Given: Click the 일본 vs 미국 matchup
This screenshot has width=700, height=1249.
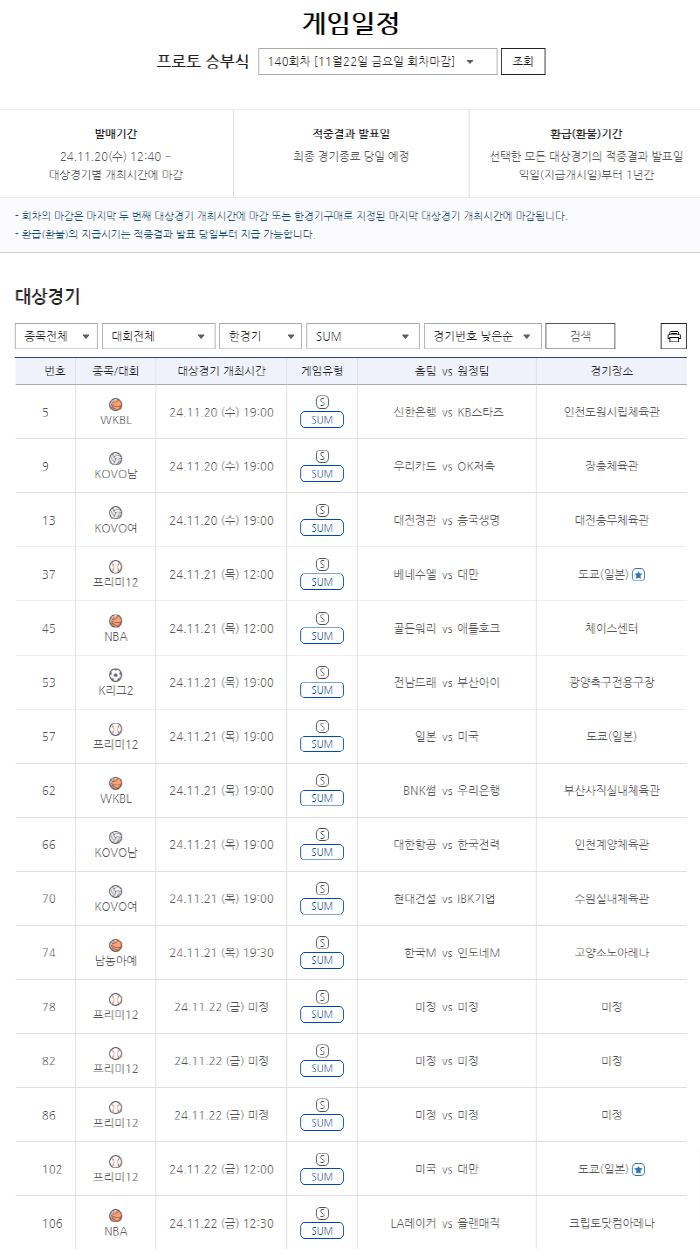Looking at the screenshot, I should coord(447,736).
